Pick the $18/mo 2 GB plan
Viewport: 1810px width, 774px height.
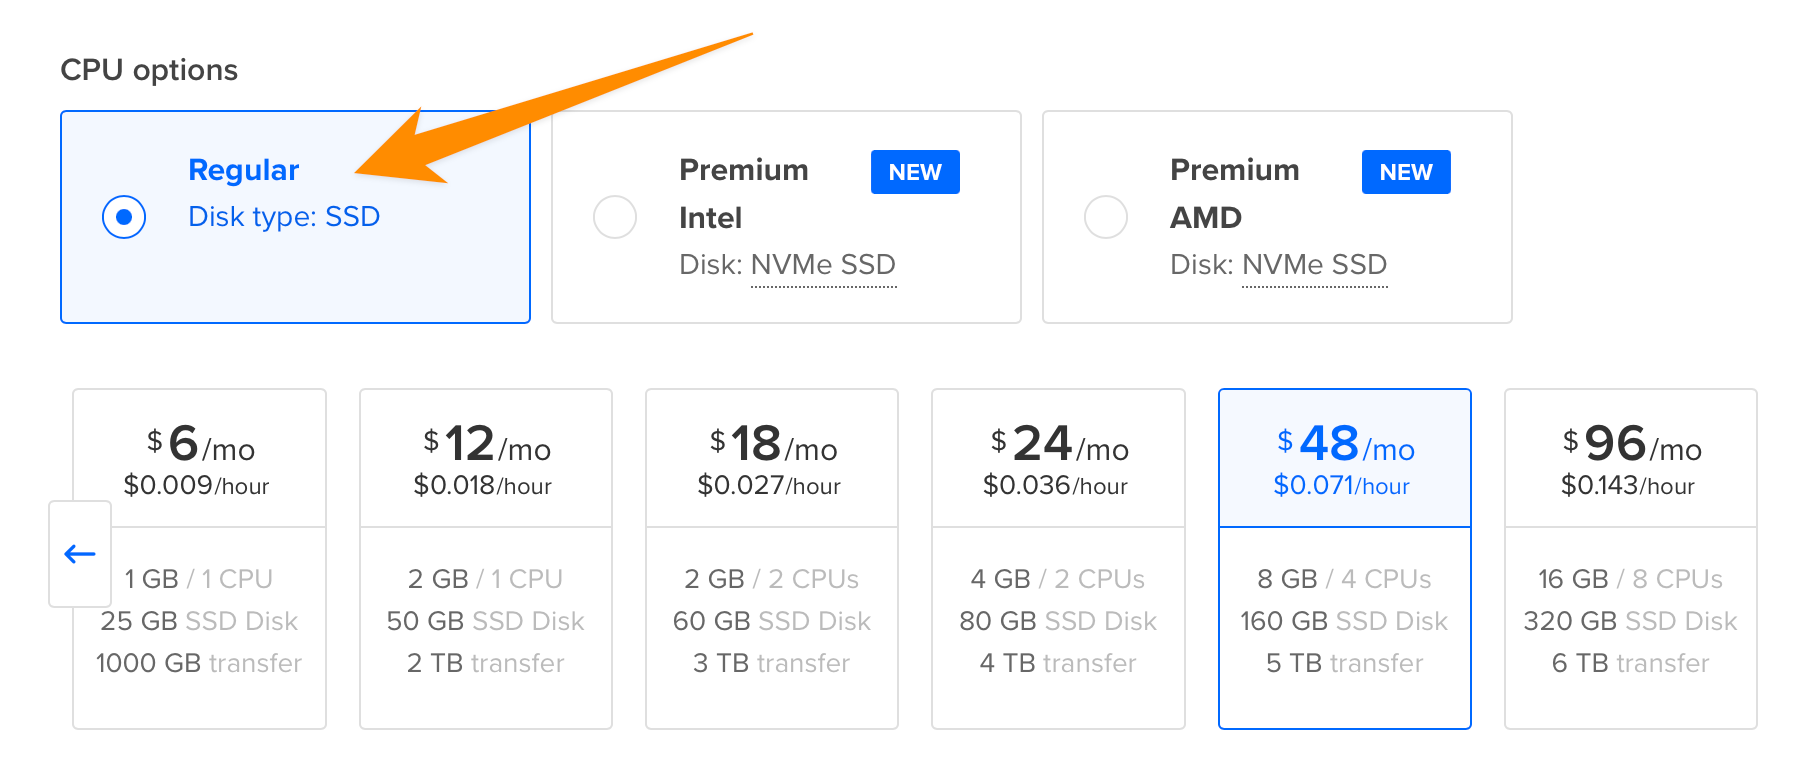tap(772, 460)
